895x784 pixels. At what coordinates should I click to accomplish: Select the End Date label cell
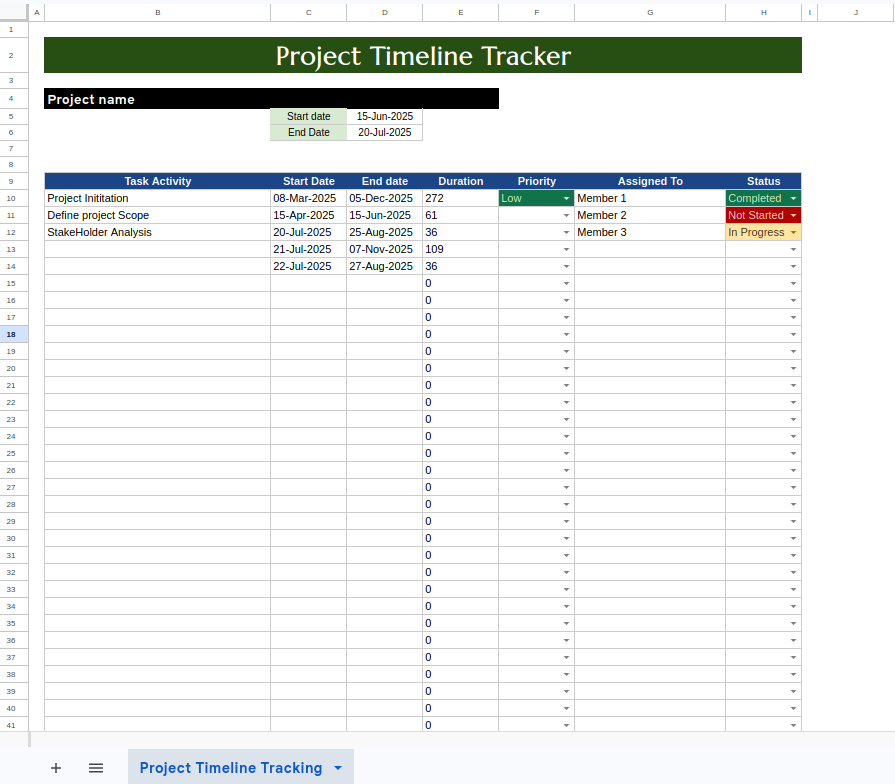(308, 132)
